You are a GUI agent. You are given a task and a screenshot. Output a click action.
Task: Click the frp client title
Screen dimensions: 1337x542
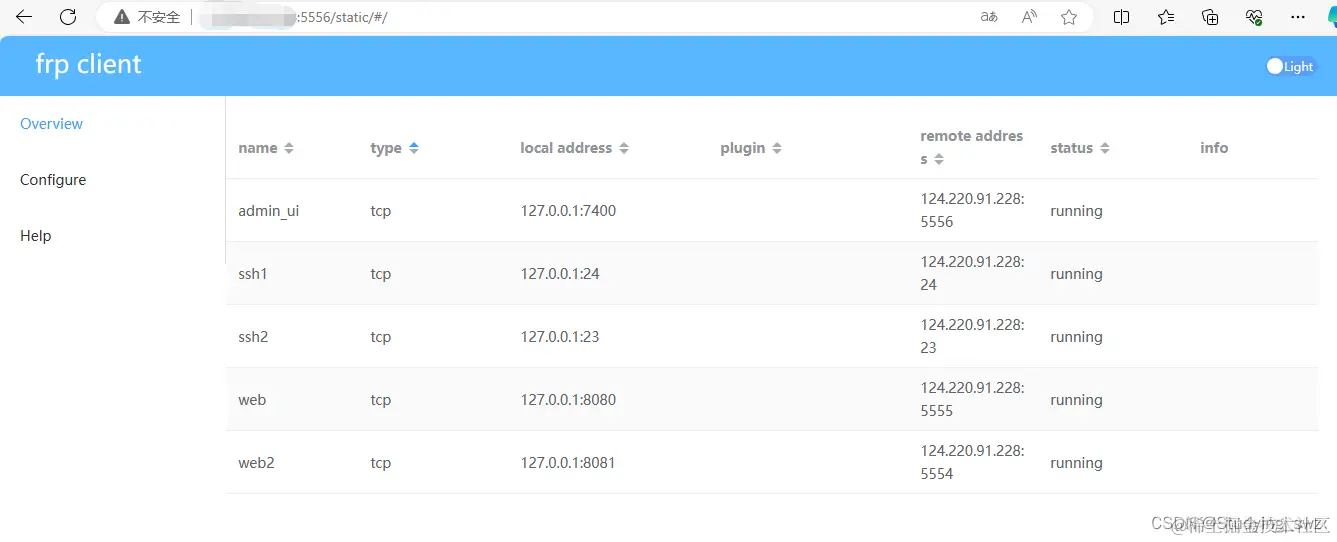88,64
